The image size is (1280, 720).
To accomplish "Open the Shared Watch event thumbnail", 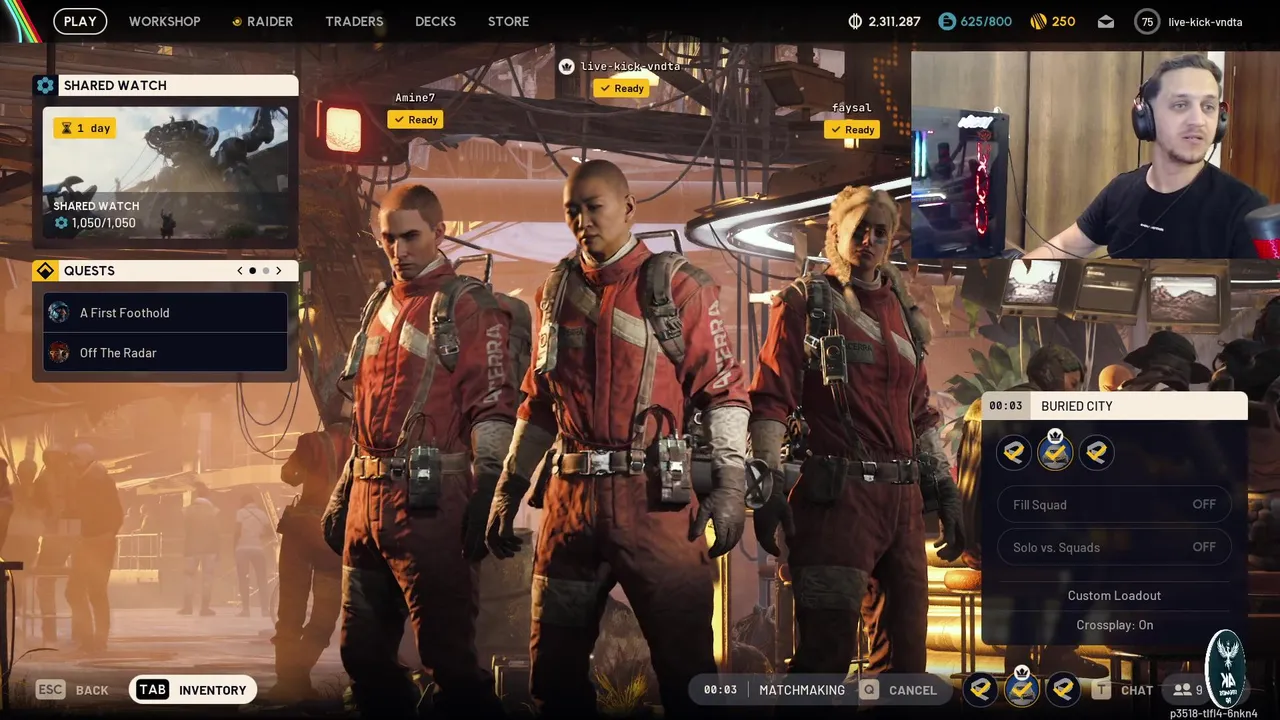I will click(x=165, y=173).
